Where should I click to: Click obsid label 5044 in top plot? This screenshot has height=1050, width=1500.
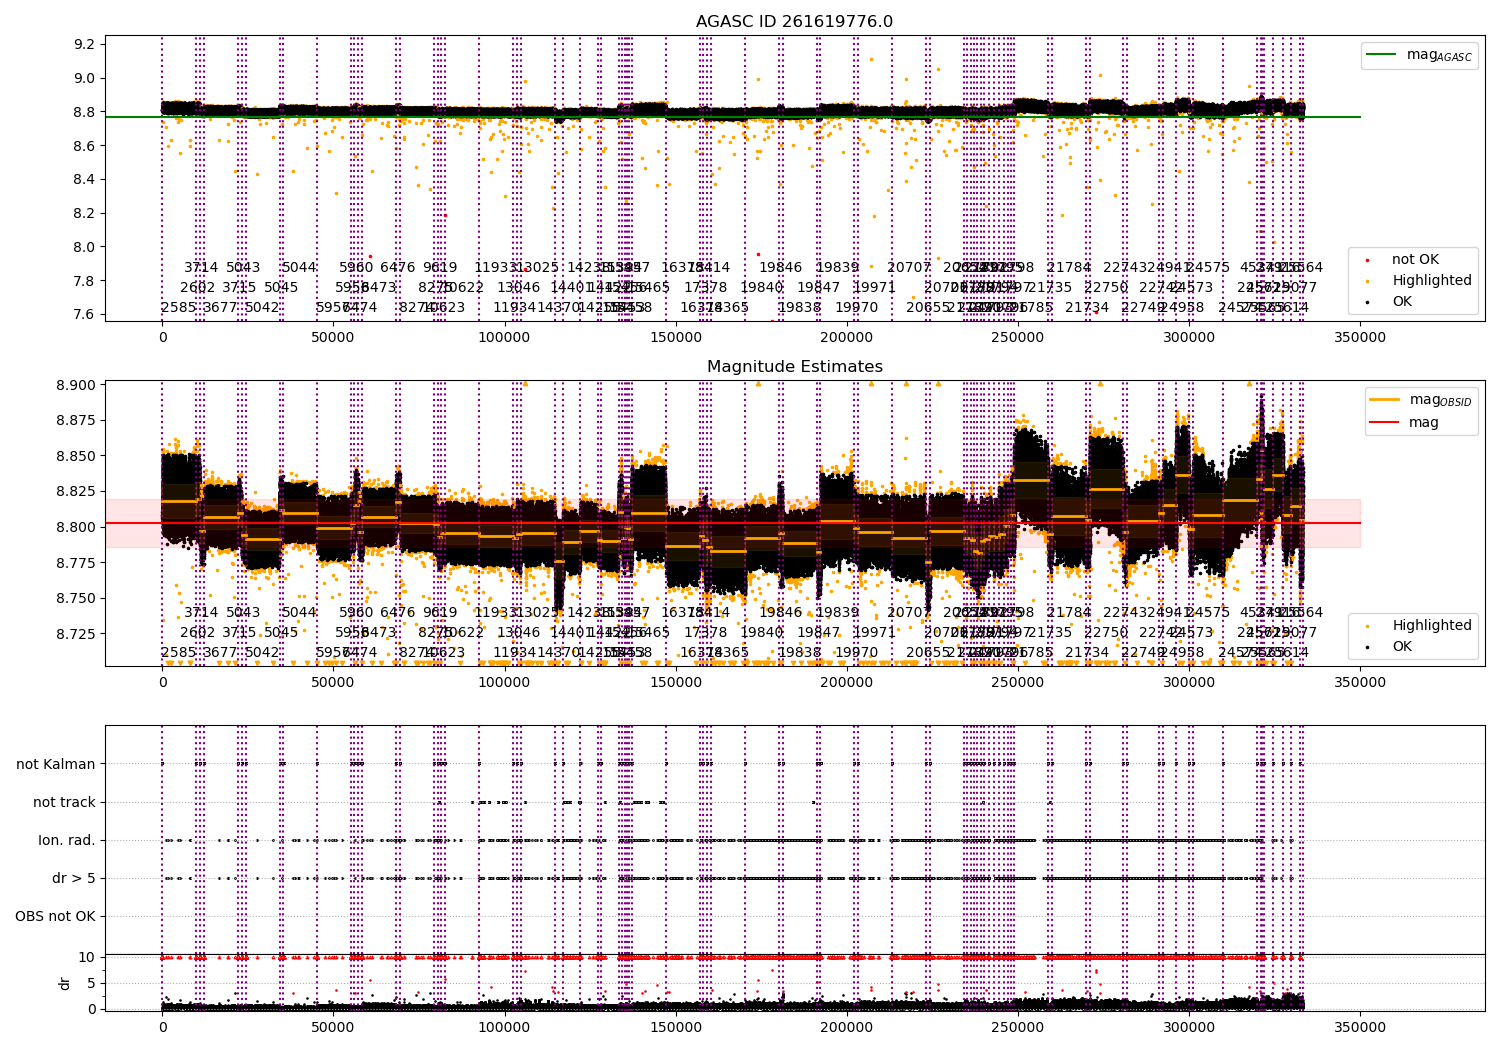[x=299, y=268]
